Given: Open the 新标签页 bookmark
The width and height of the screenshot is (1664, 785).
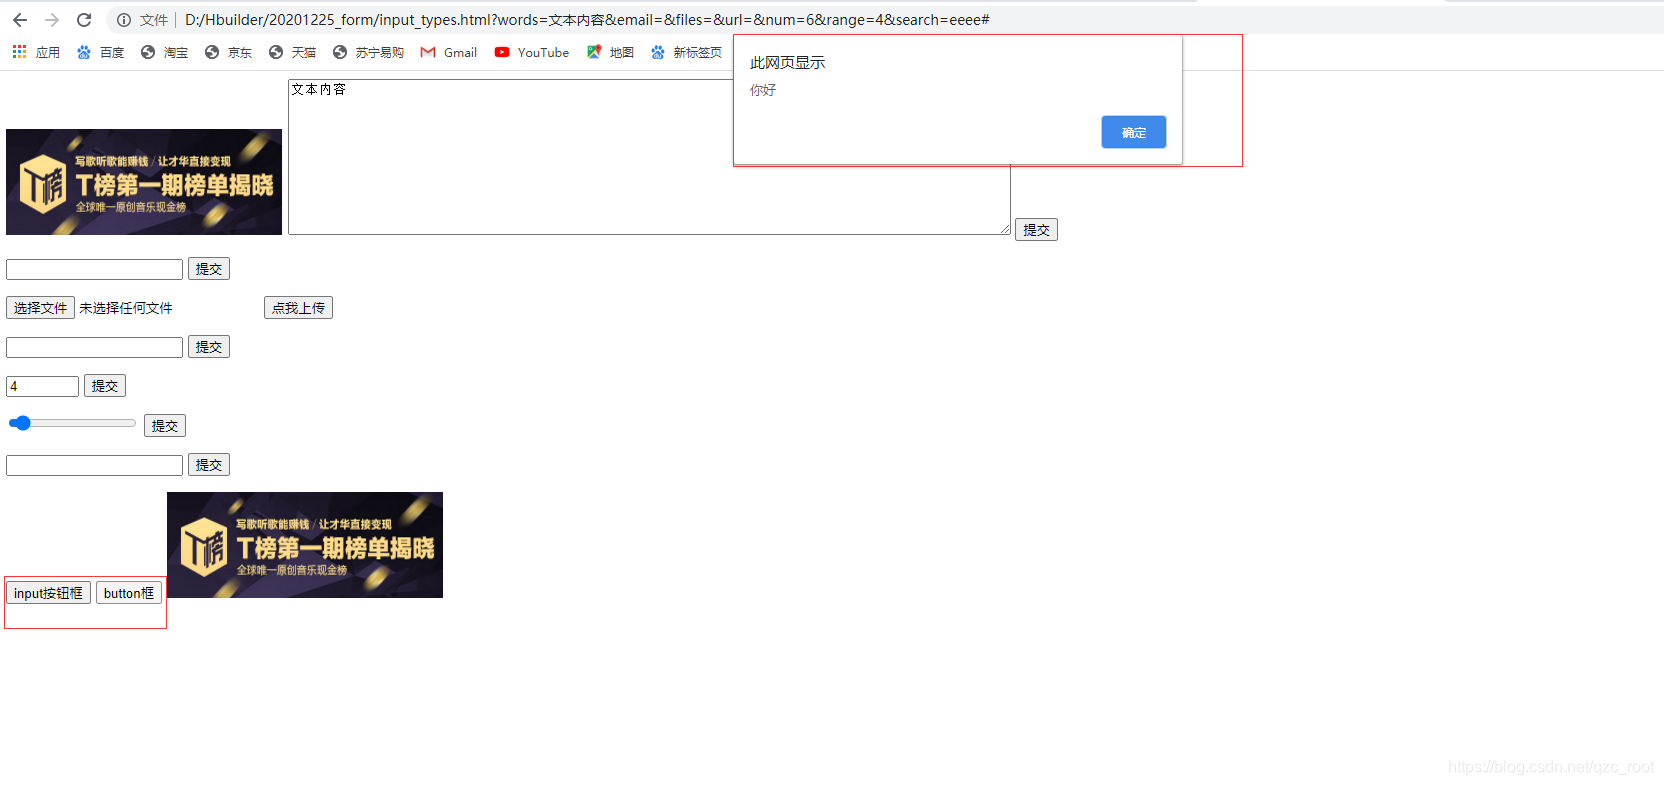Looking at the screenshot, I should [x=686, y=52].
